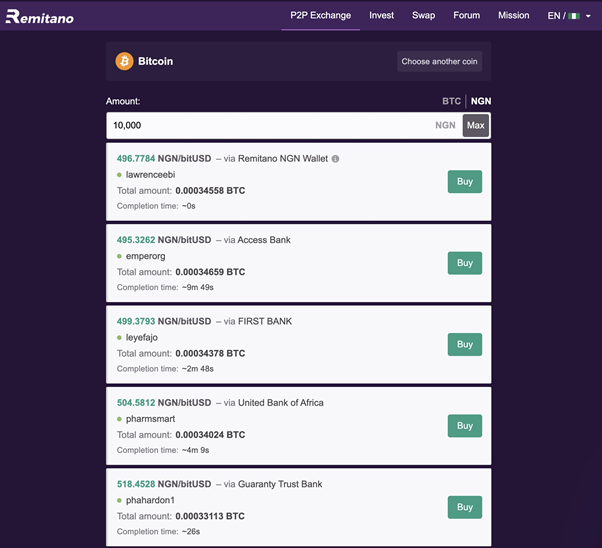Click the 518.4528 NGN/bitUSD rate
The width and height of the screenshot is (602, 548).
[x=164, y=484]
